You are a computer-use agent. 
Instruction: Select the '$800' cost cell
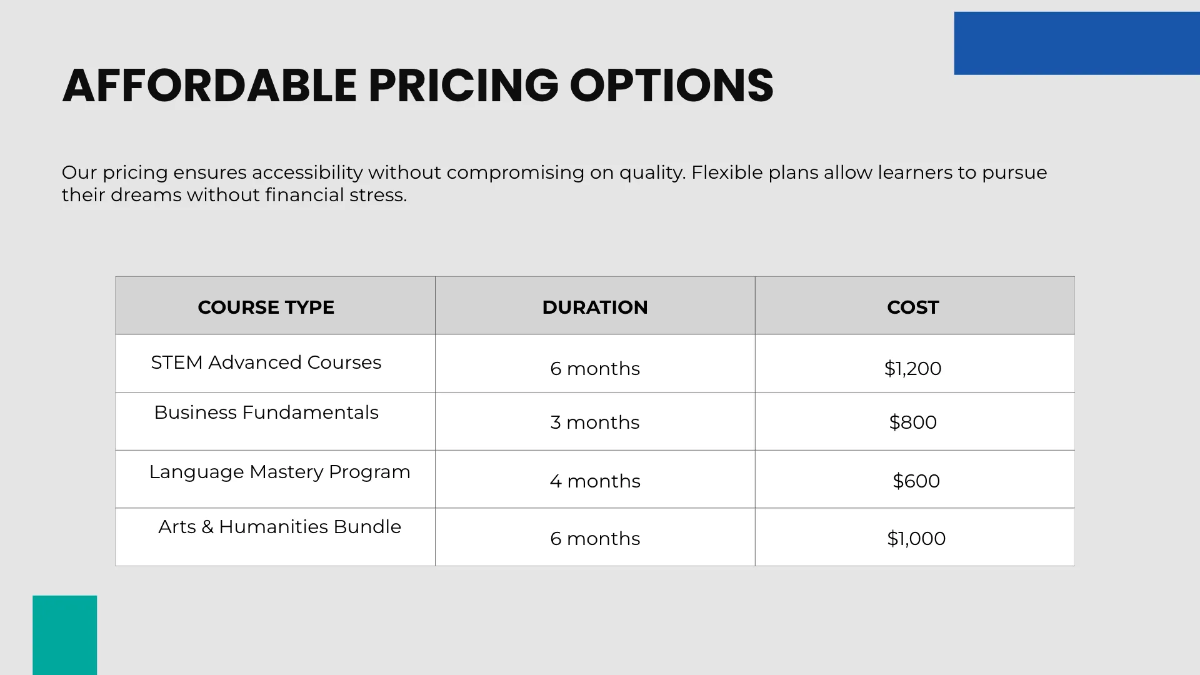coord(913,422)
